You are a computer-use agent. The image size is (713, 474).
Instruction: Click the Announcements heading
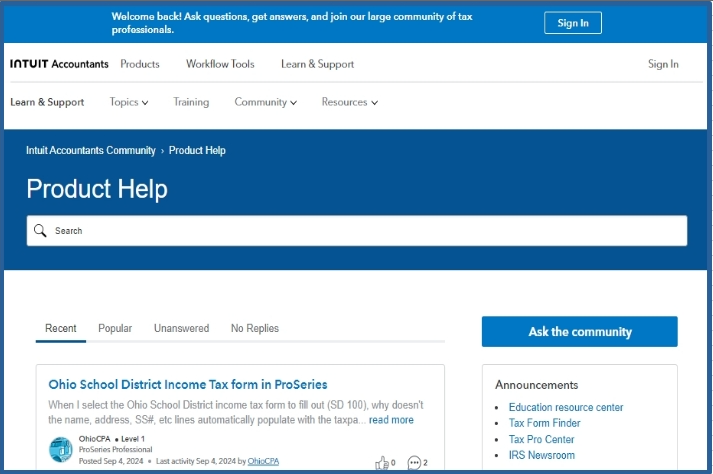(537, 385)
